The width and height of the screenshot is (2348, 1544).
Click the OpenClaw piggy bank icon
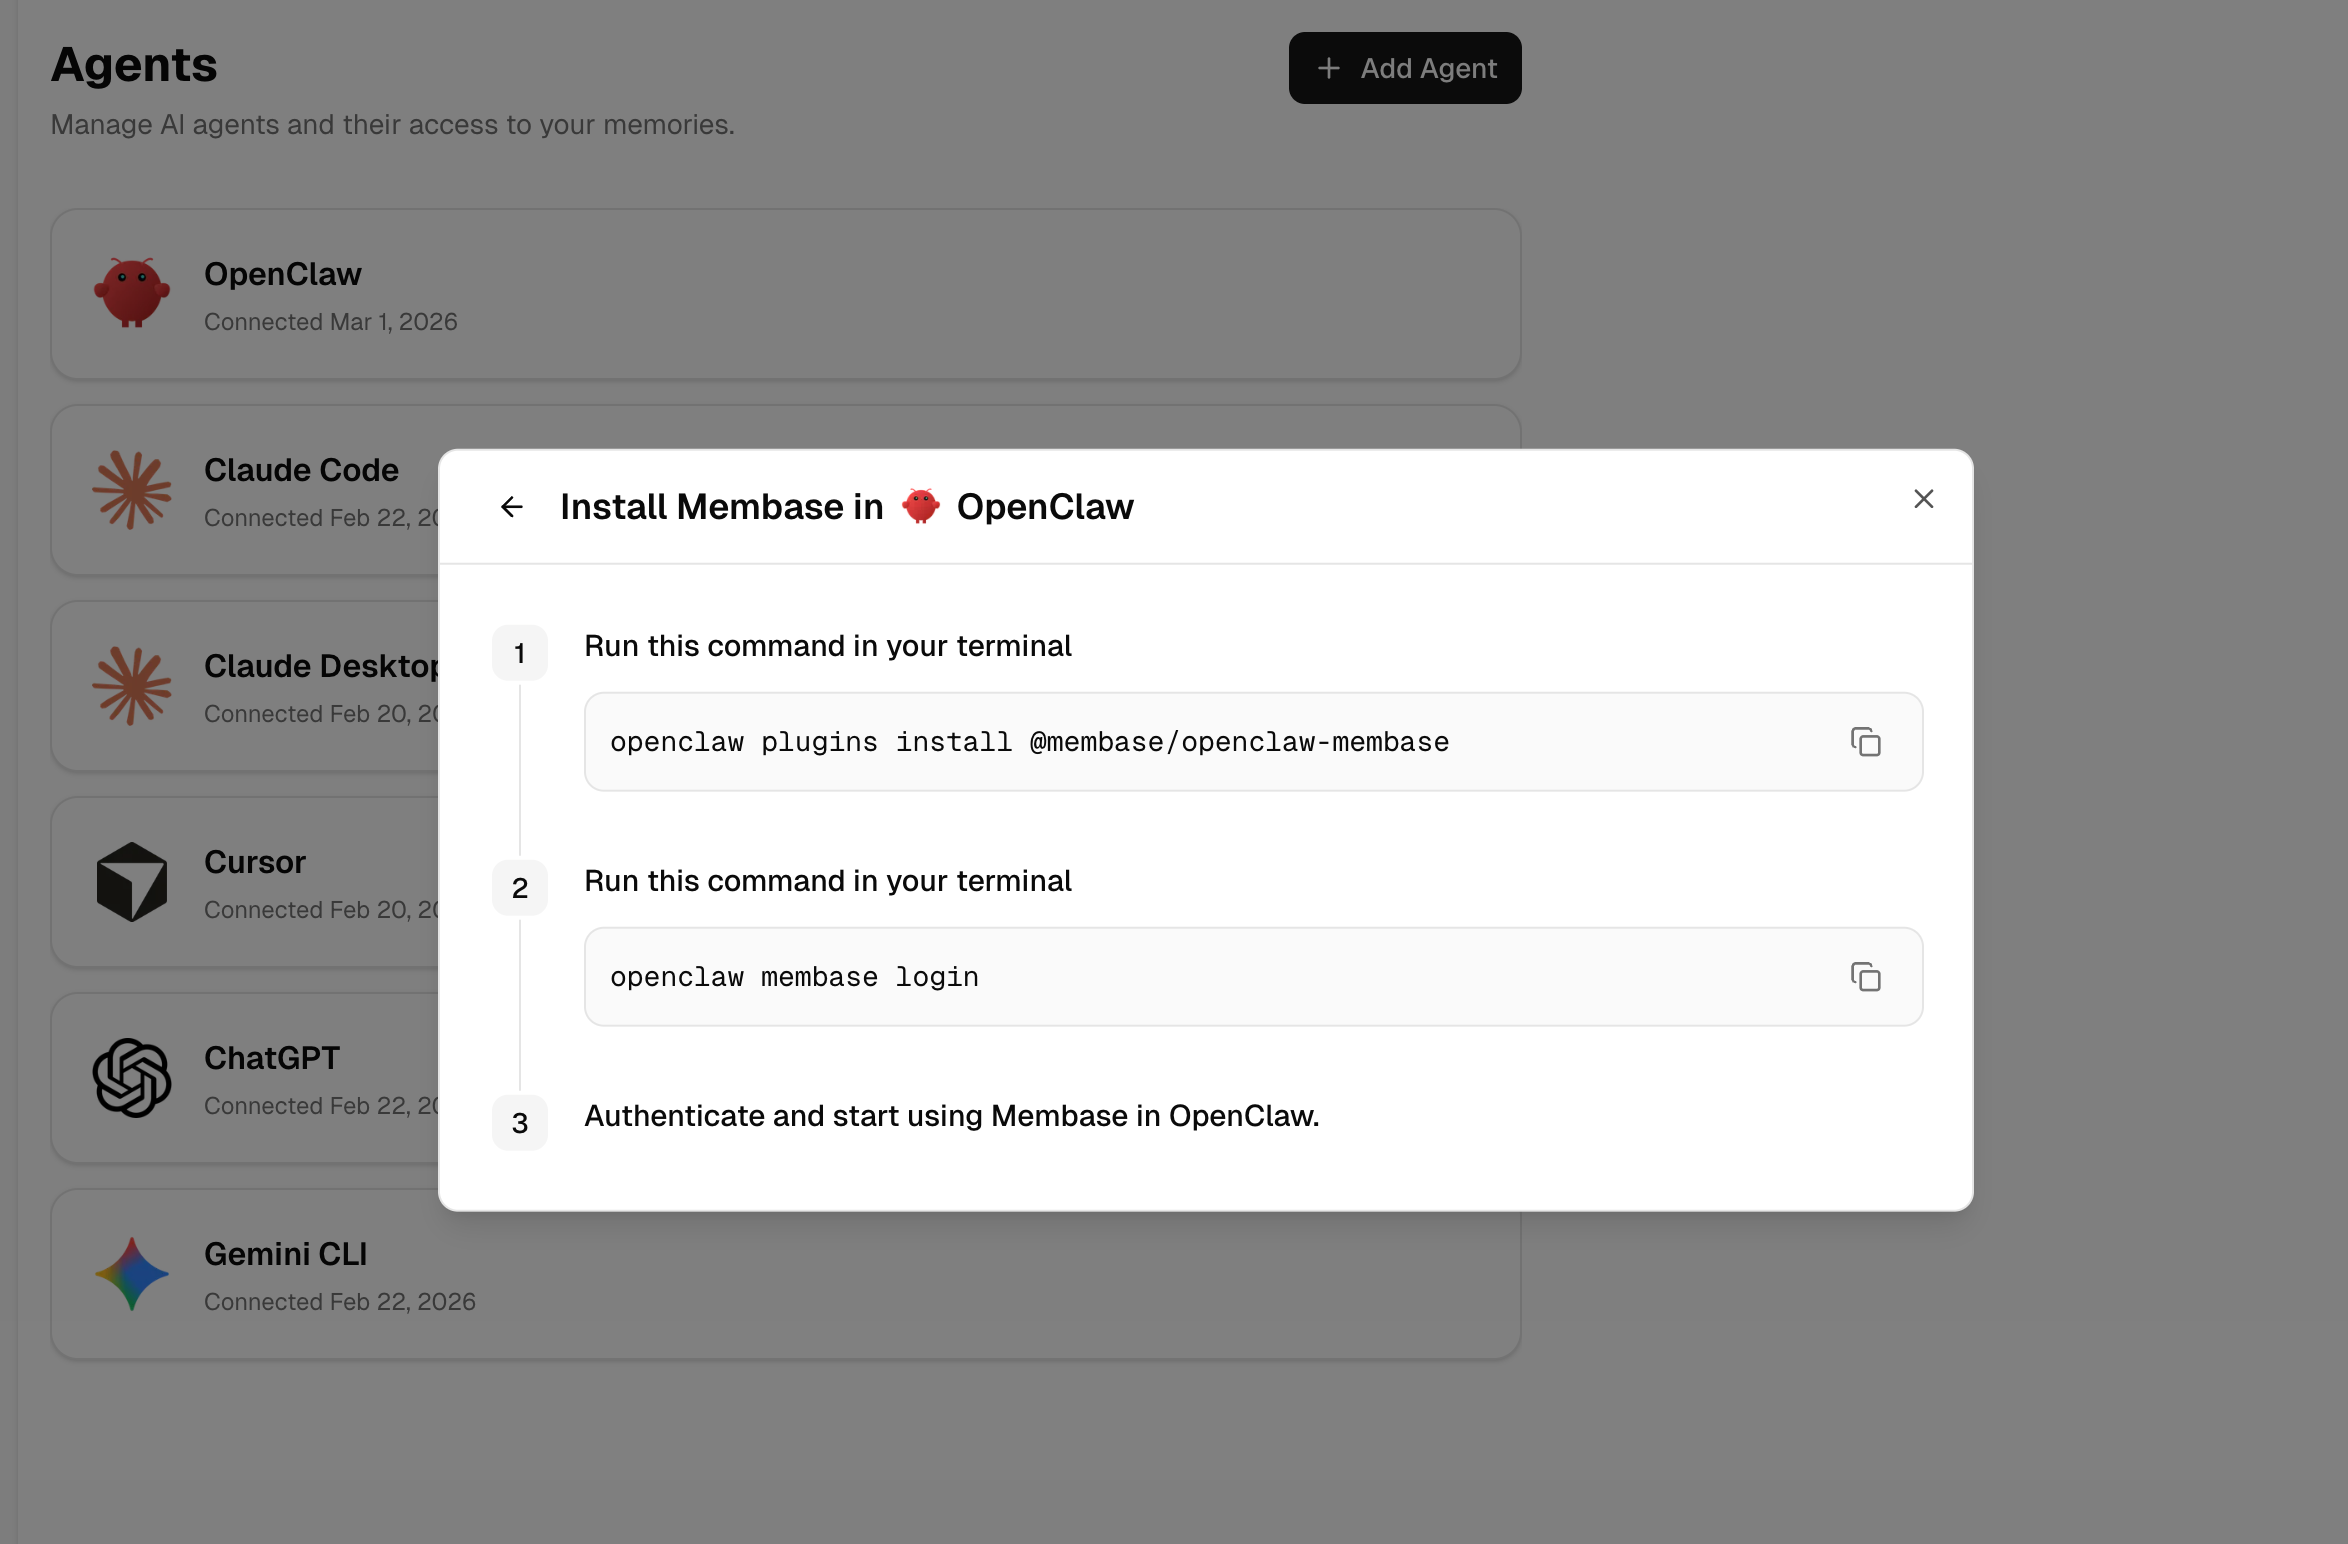point(131,293)
